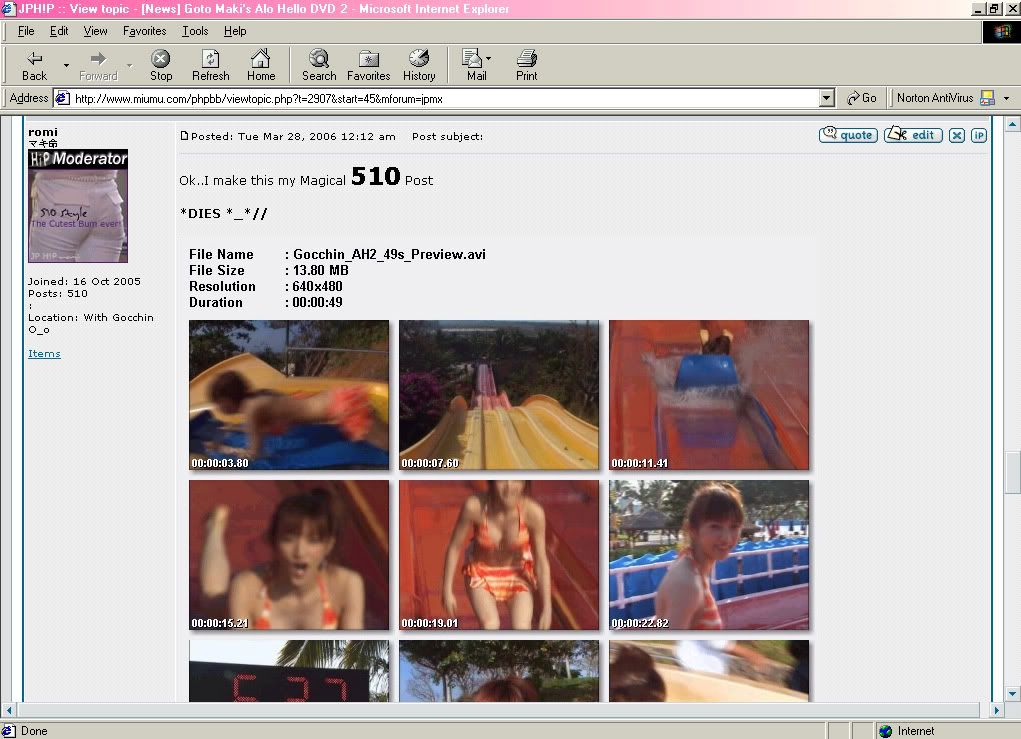Go back using the Back toolbar button

[35, 66]
